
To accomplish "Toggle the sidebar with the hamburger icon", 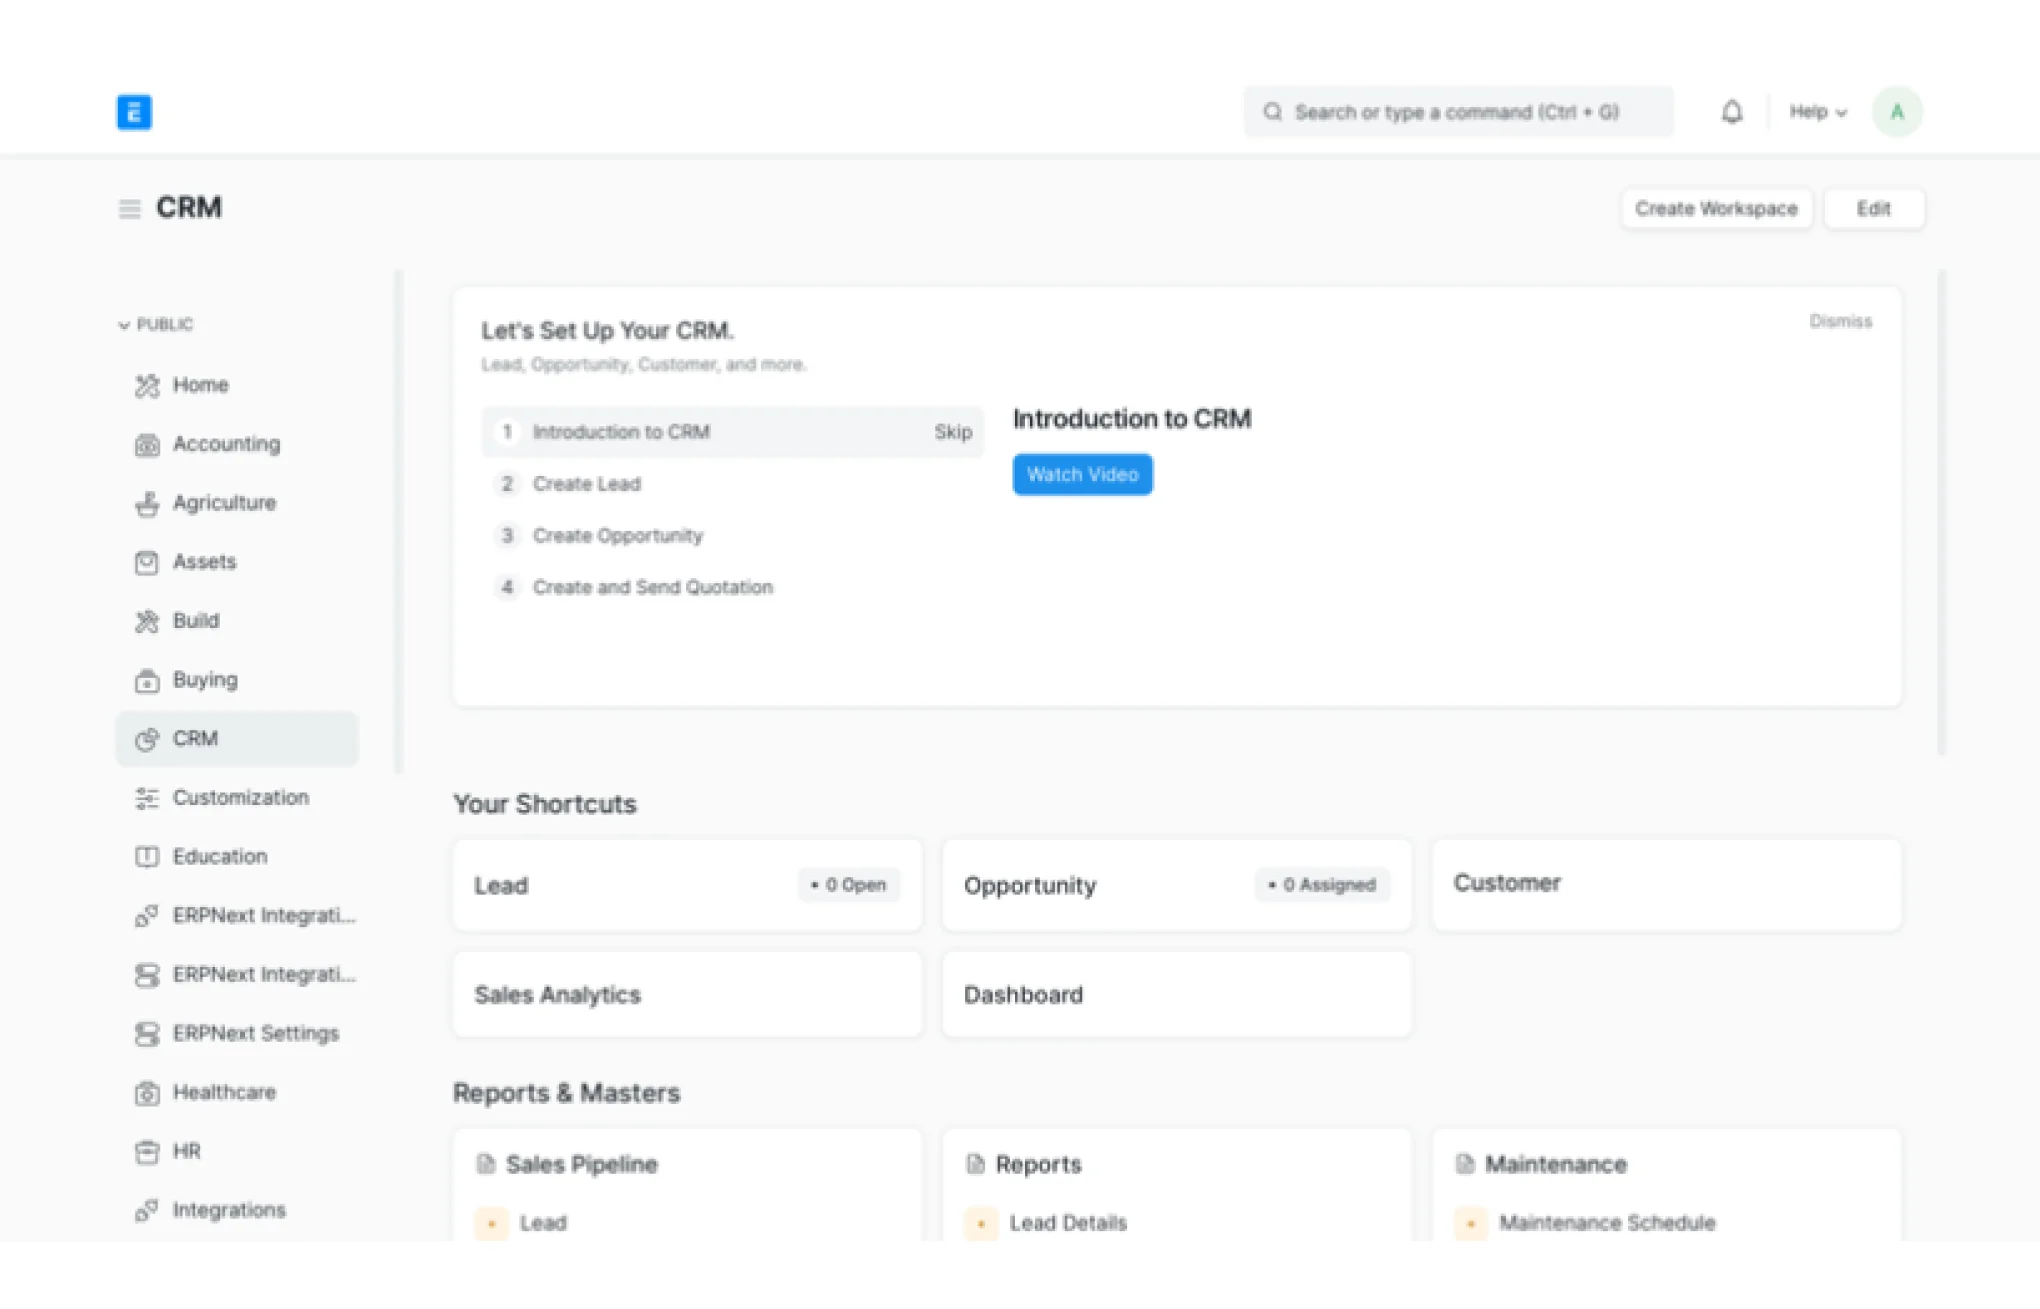I will click(129, 208).
